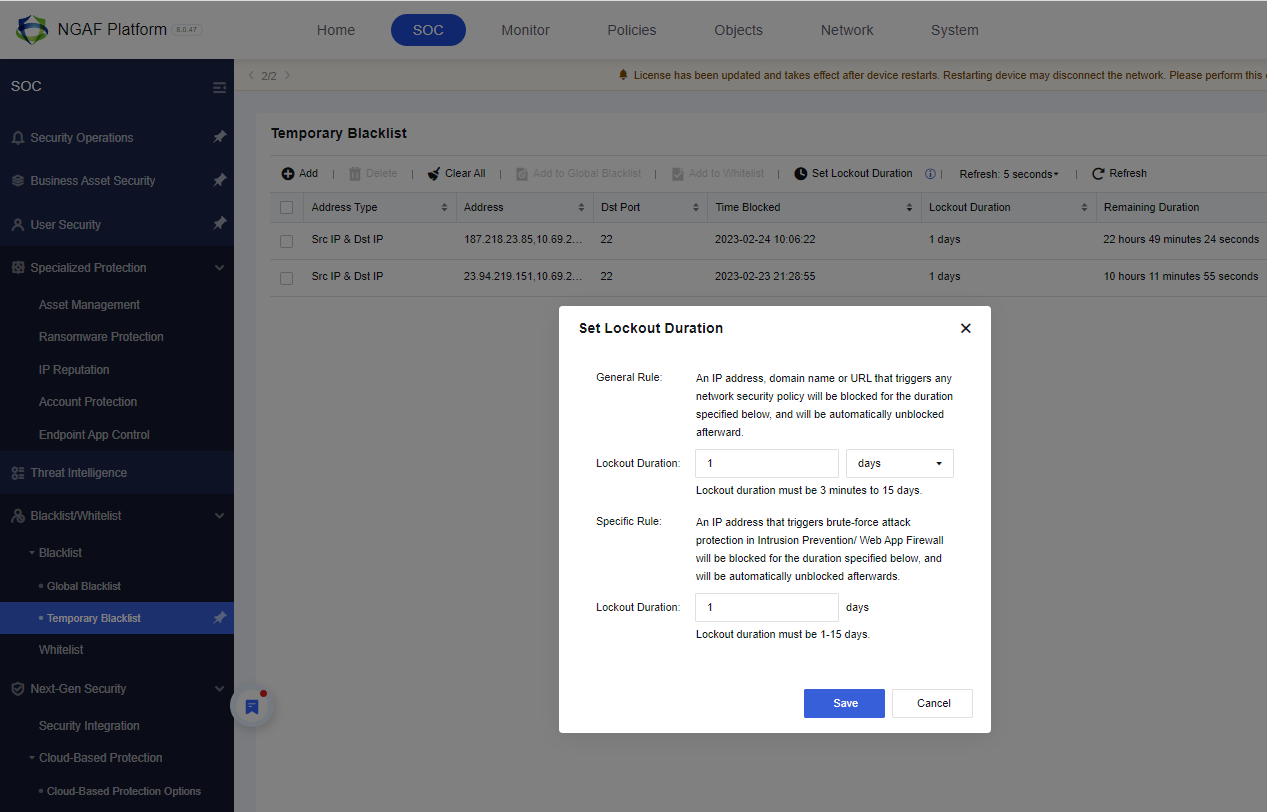Viewport: 1267px width, 812px height.
Task: Open the Policies tab
Action: point(632,30)
